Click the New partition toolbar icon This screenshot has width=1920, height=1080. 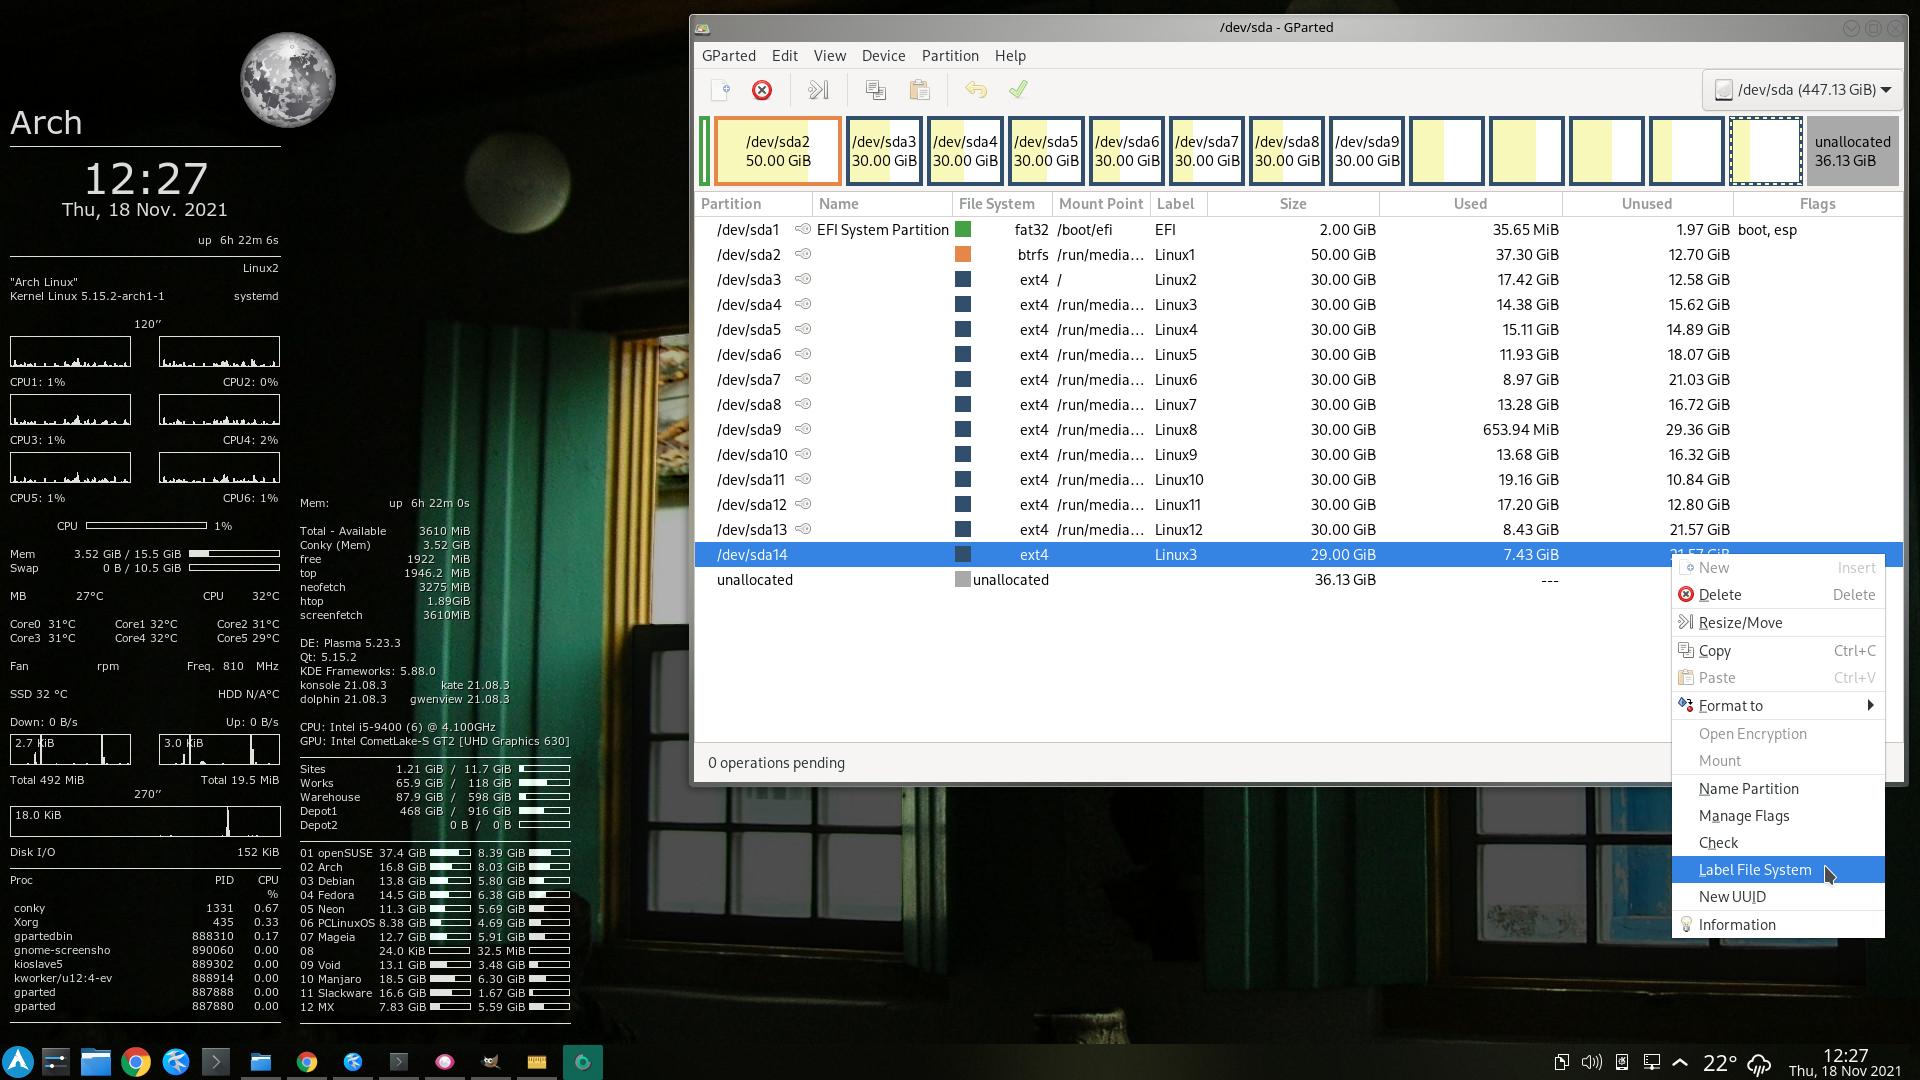pos(721,90)
